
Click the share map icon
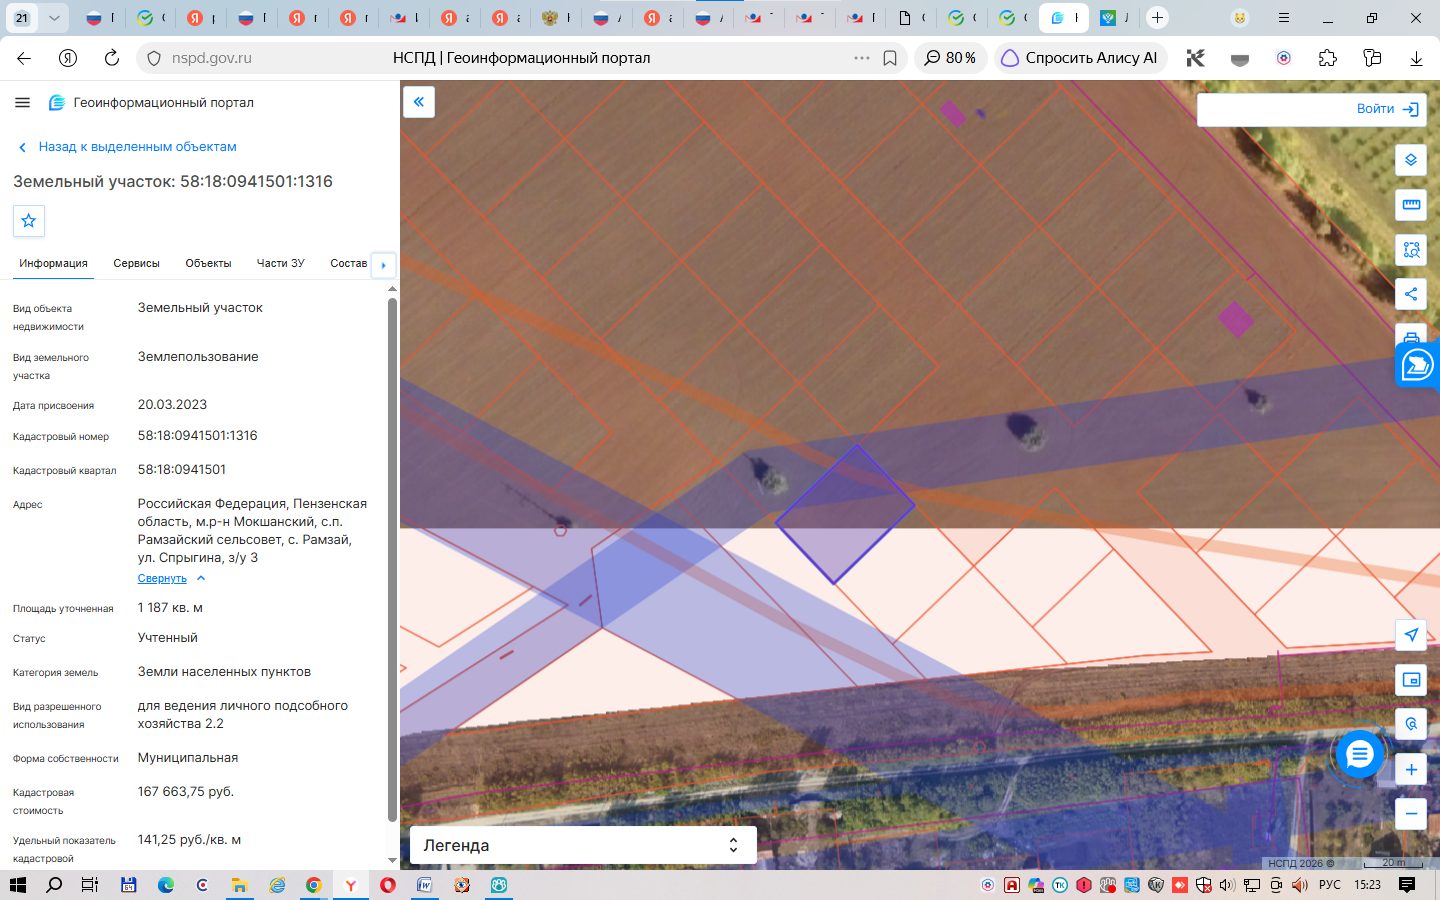tap(1411, 294)
